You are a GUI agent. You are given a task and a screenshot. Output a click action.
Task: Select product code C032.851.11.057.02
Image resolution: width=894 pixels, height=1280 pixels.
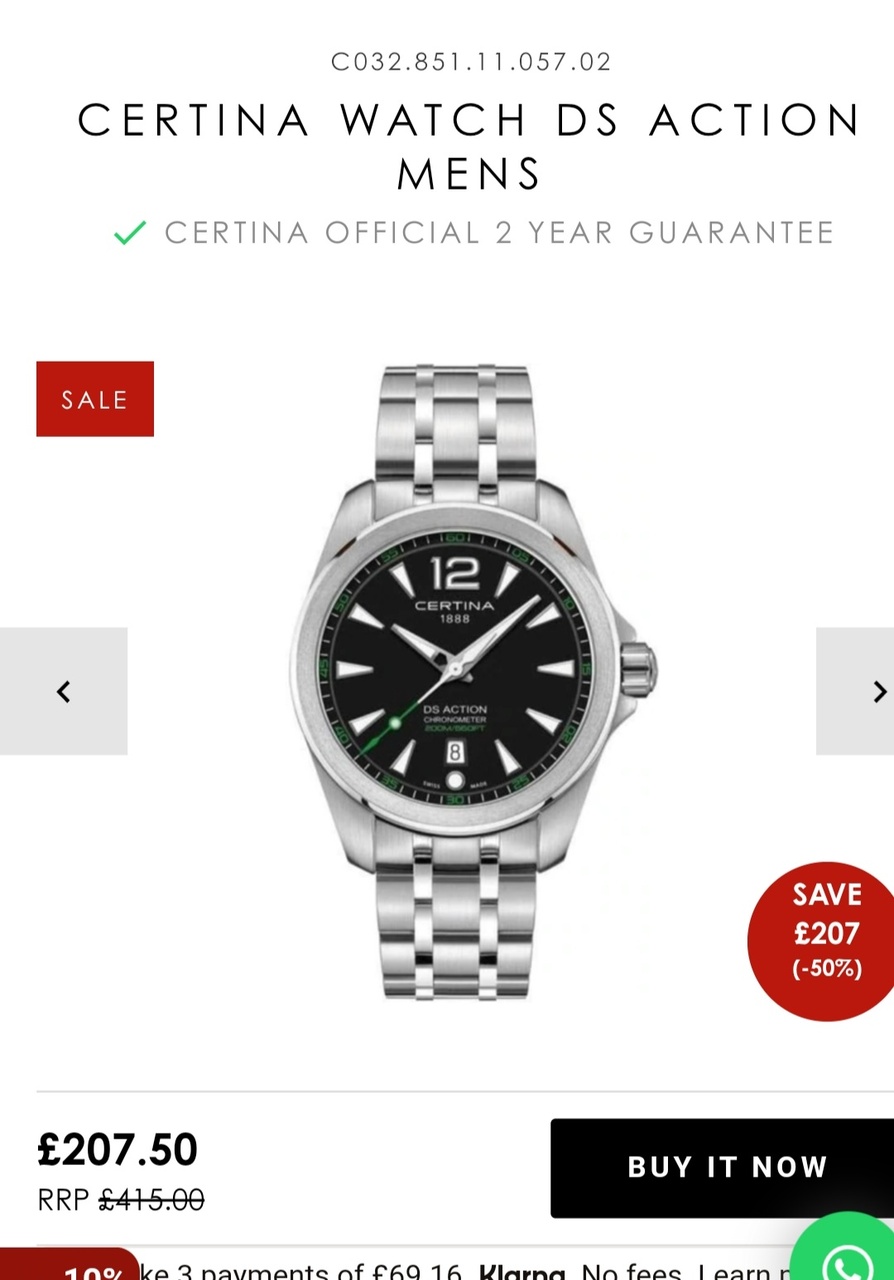(x=471, y=62)
